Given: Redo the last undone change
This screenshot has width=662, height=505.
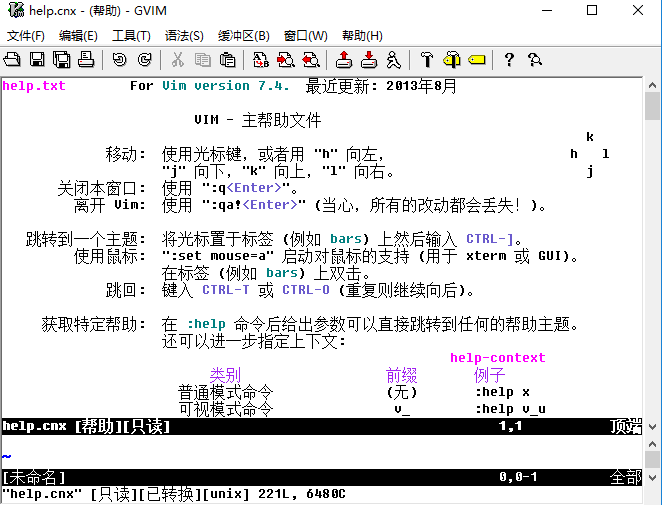Looking at the screenshot, I should [144, 60].
